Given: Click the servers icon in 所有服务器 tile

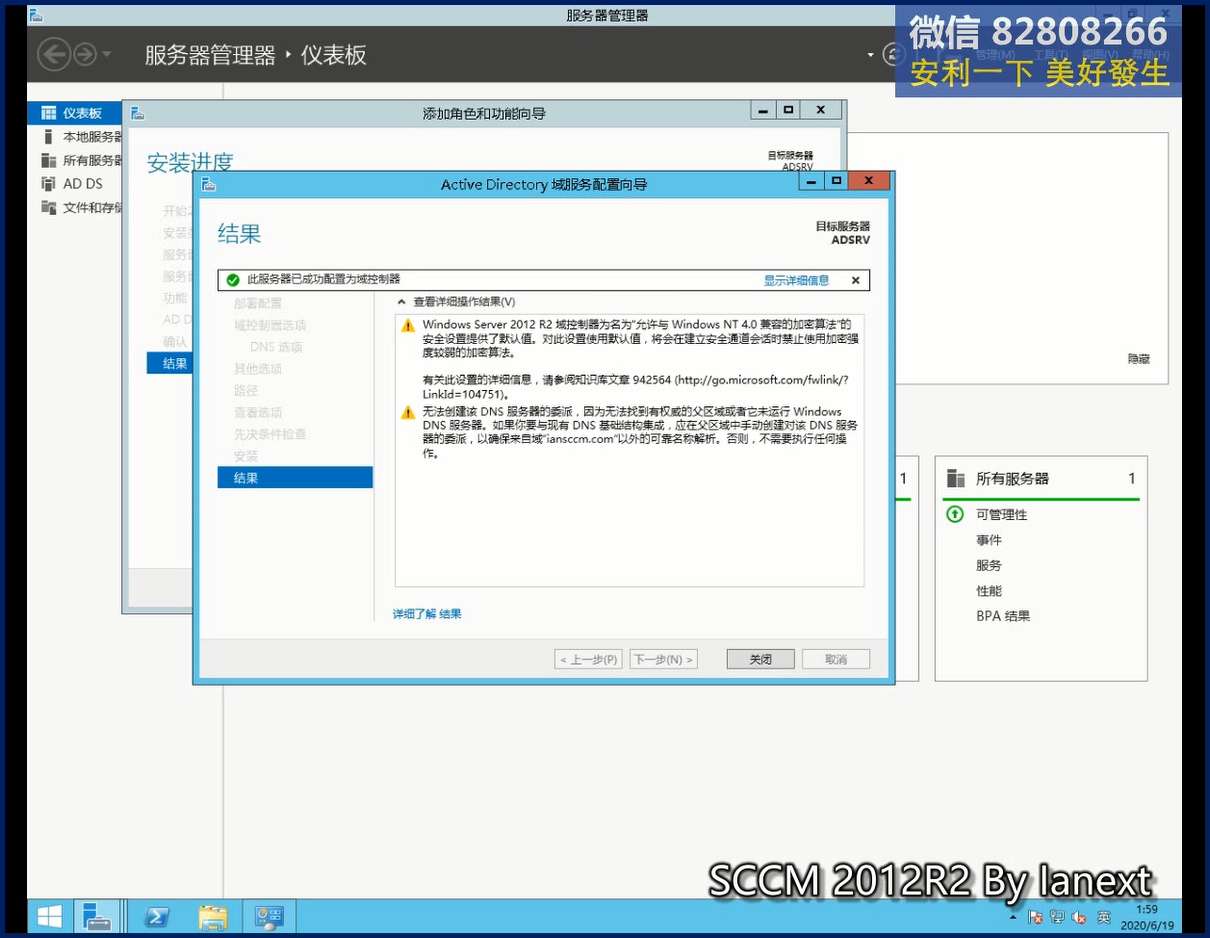Looking at the screenshot, I should tap(956, 479).
